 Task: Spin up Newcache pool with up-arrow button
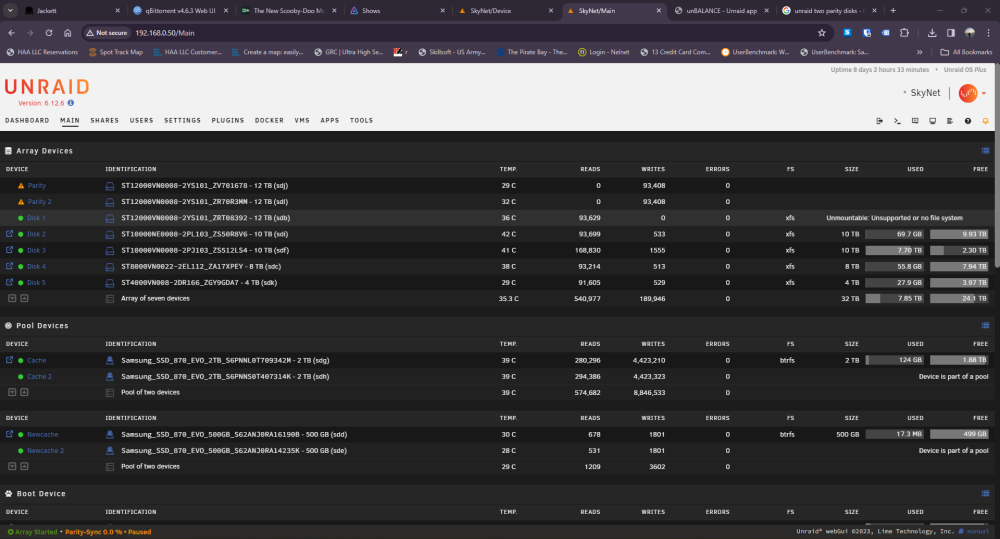coord(24,466)
